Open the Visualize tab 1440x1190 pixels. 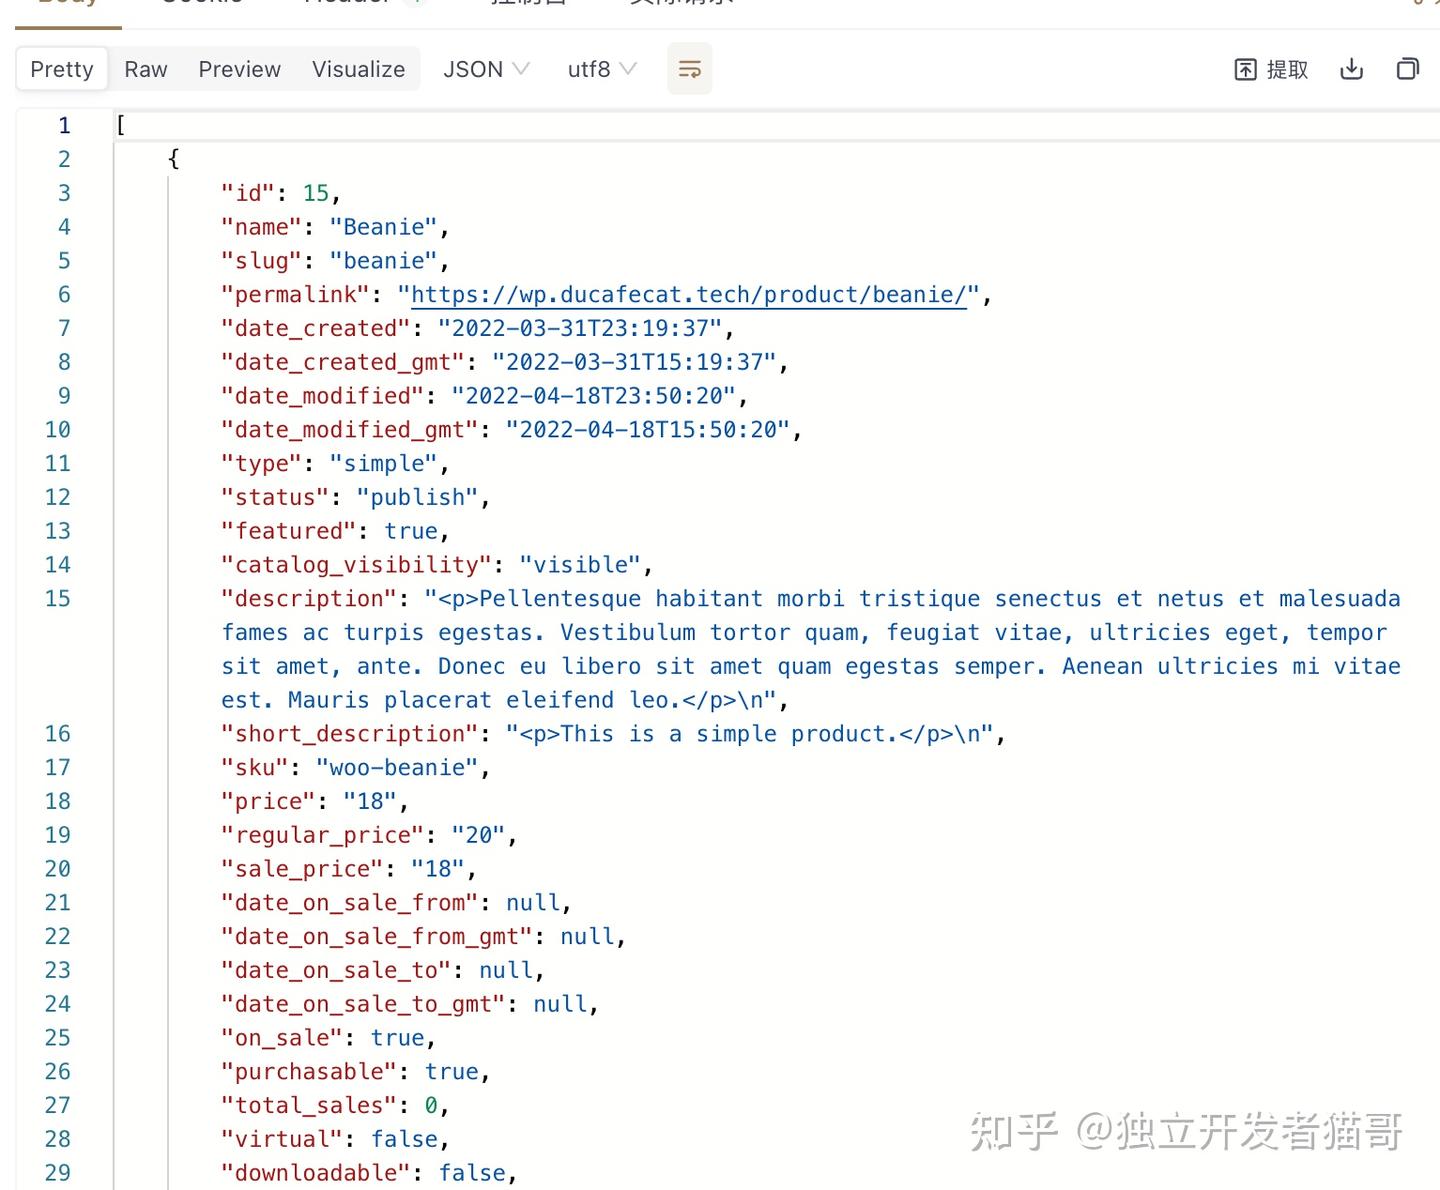(x=358, y=69)
